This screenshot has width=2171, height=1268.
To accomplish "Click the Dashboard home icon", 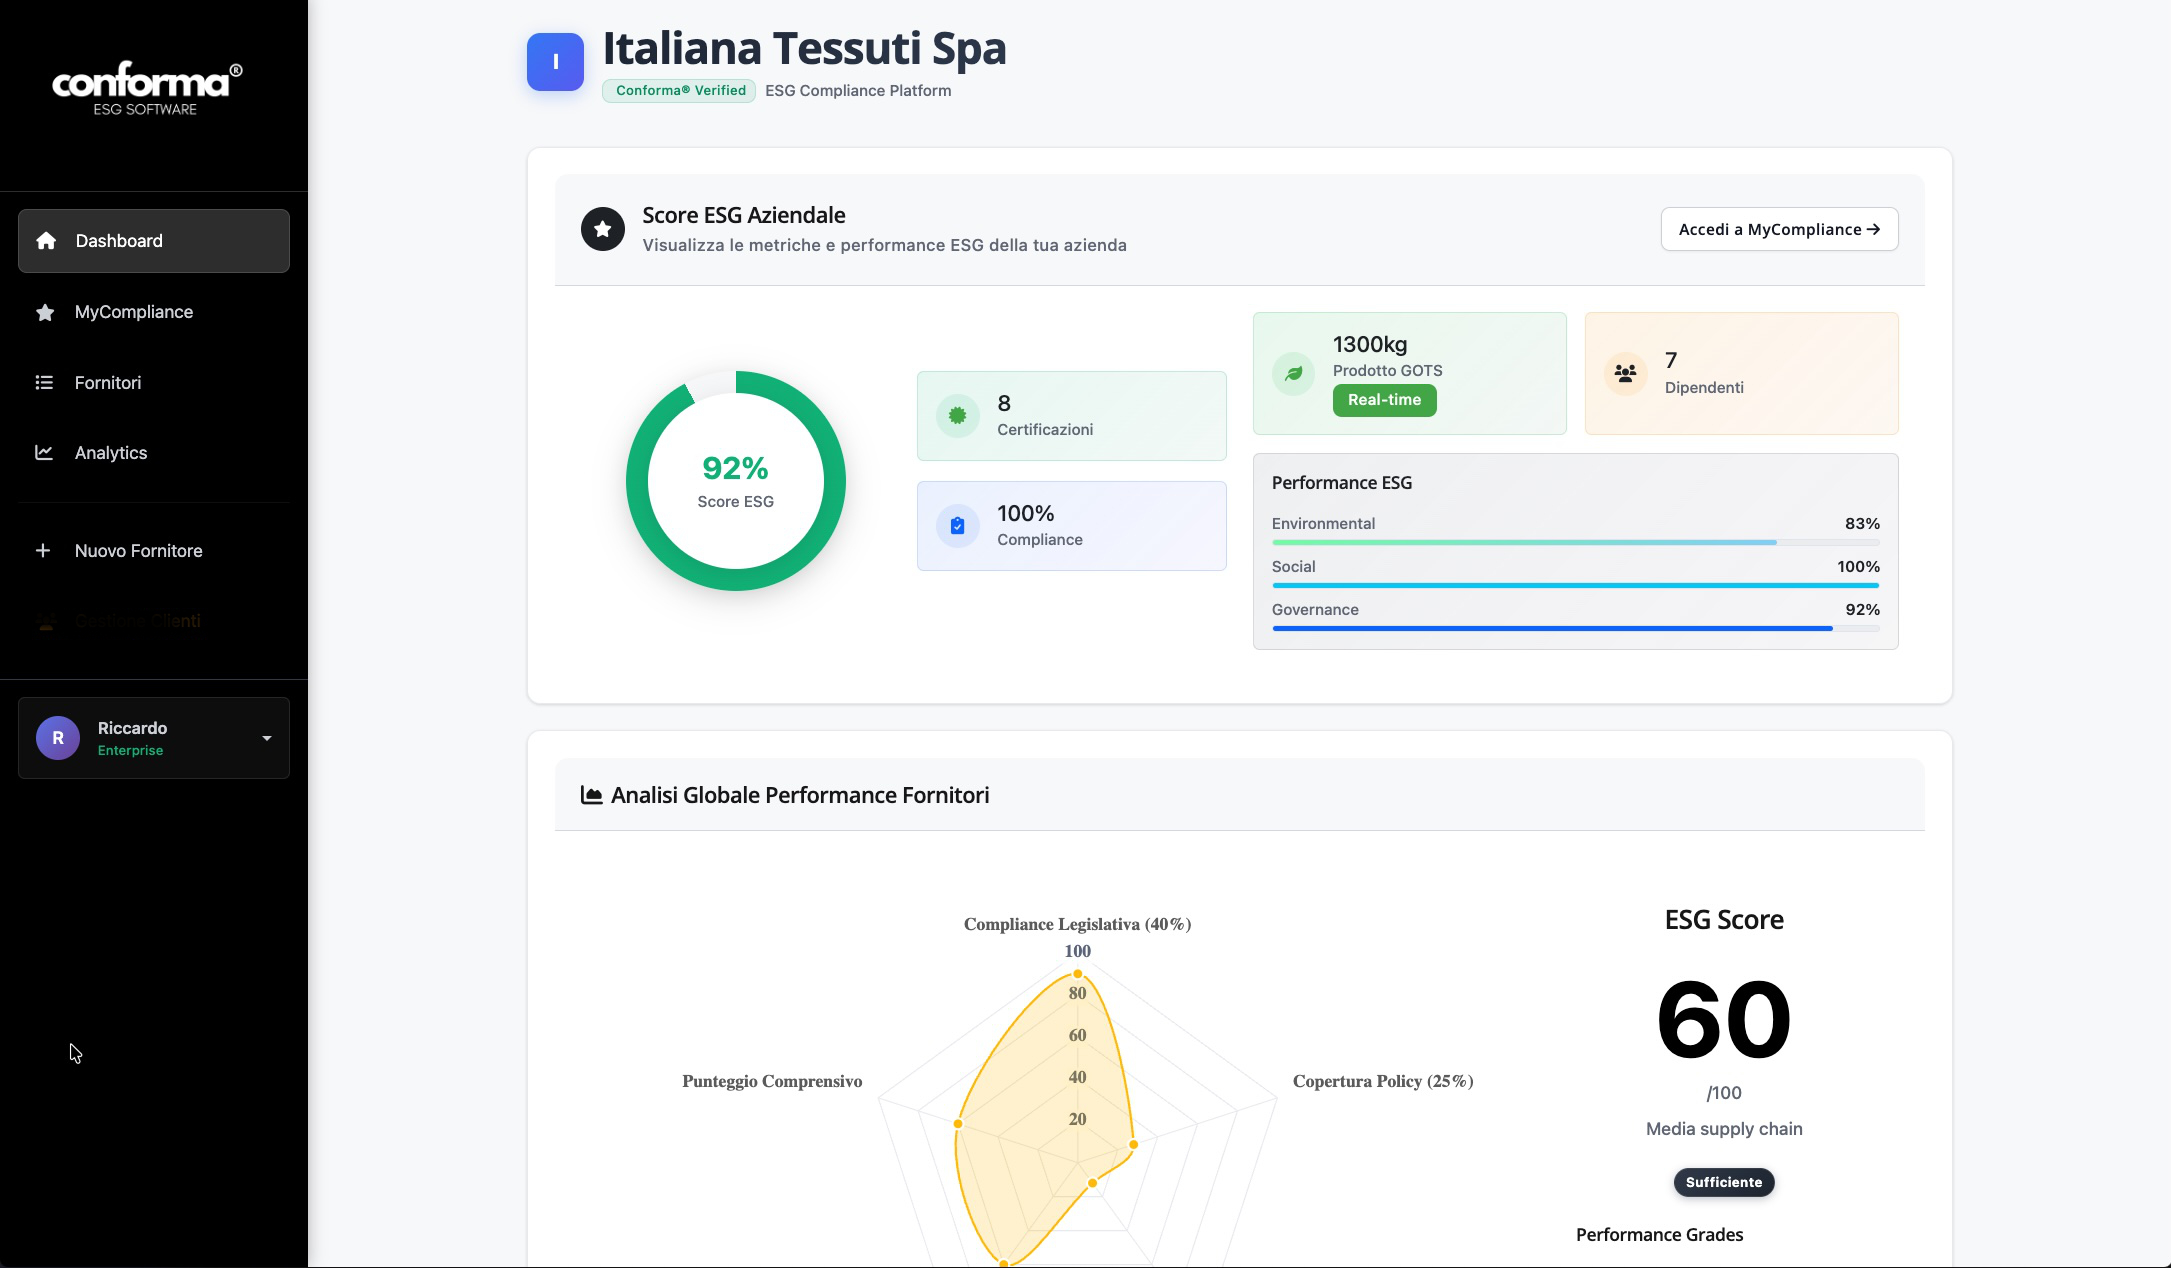I will [46, 241].
